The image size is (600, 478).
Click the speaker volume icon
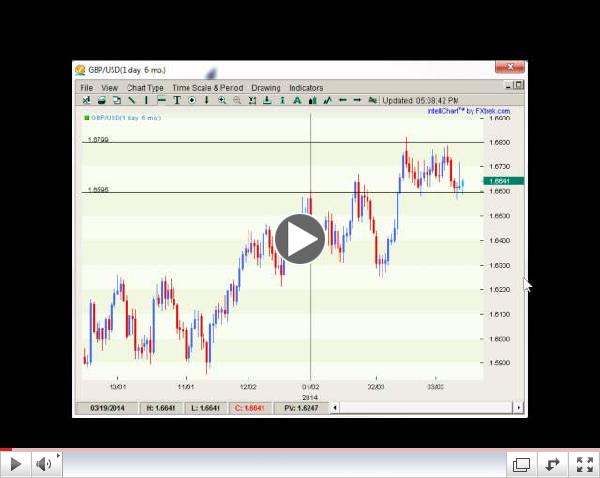click(44, 464)
